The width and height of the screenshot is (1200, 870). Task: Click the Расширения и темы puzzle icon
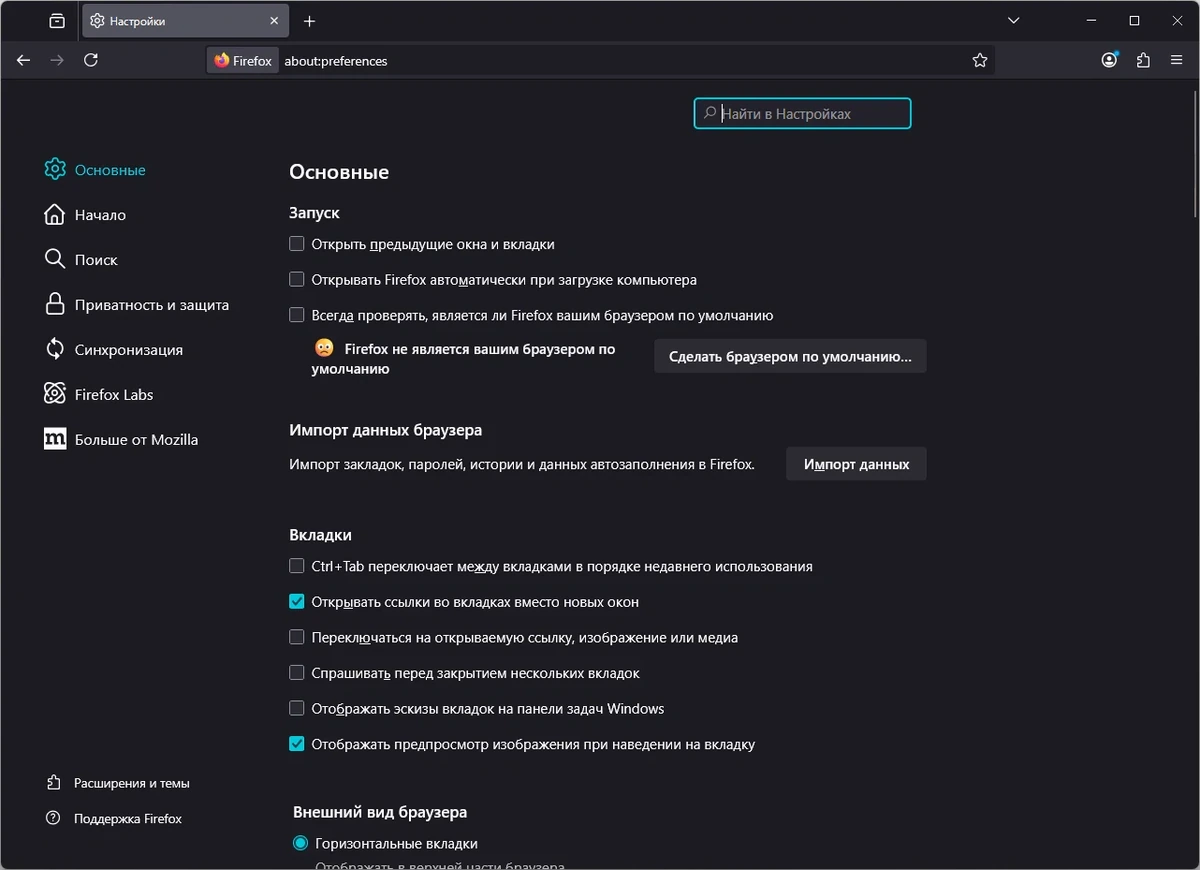(54, 783)
